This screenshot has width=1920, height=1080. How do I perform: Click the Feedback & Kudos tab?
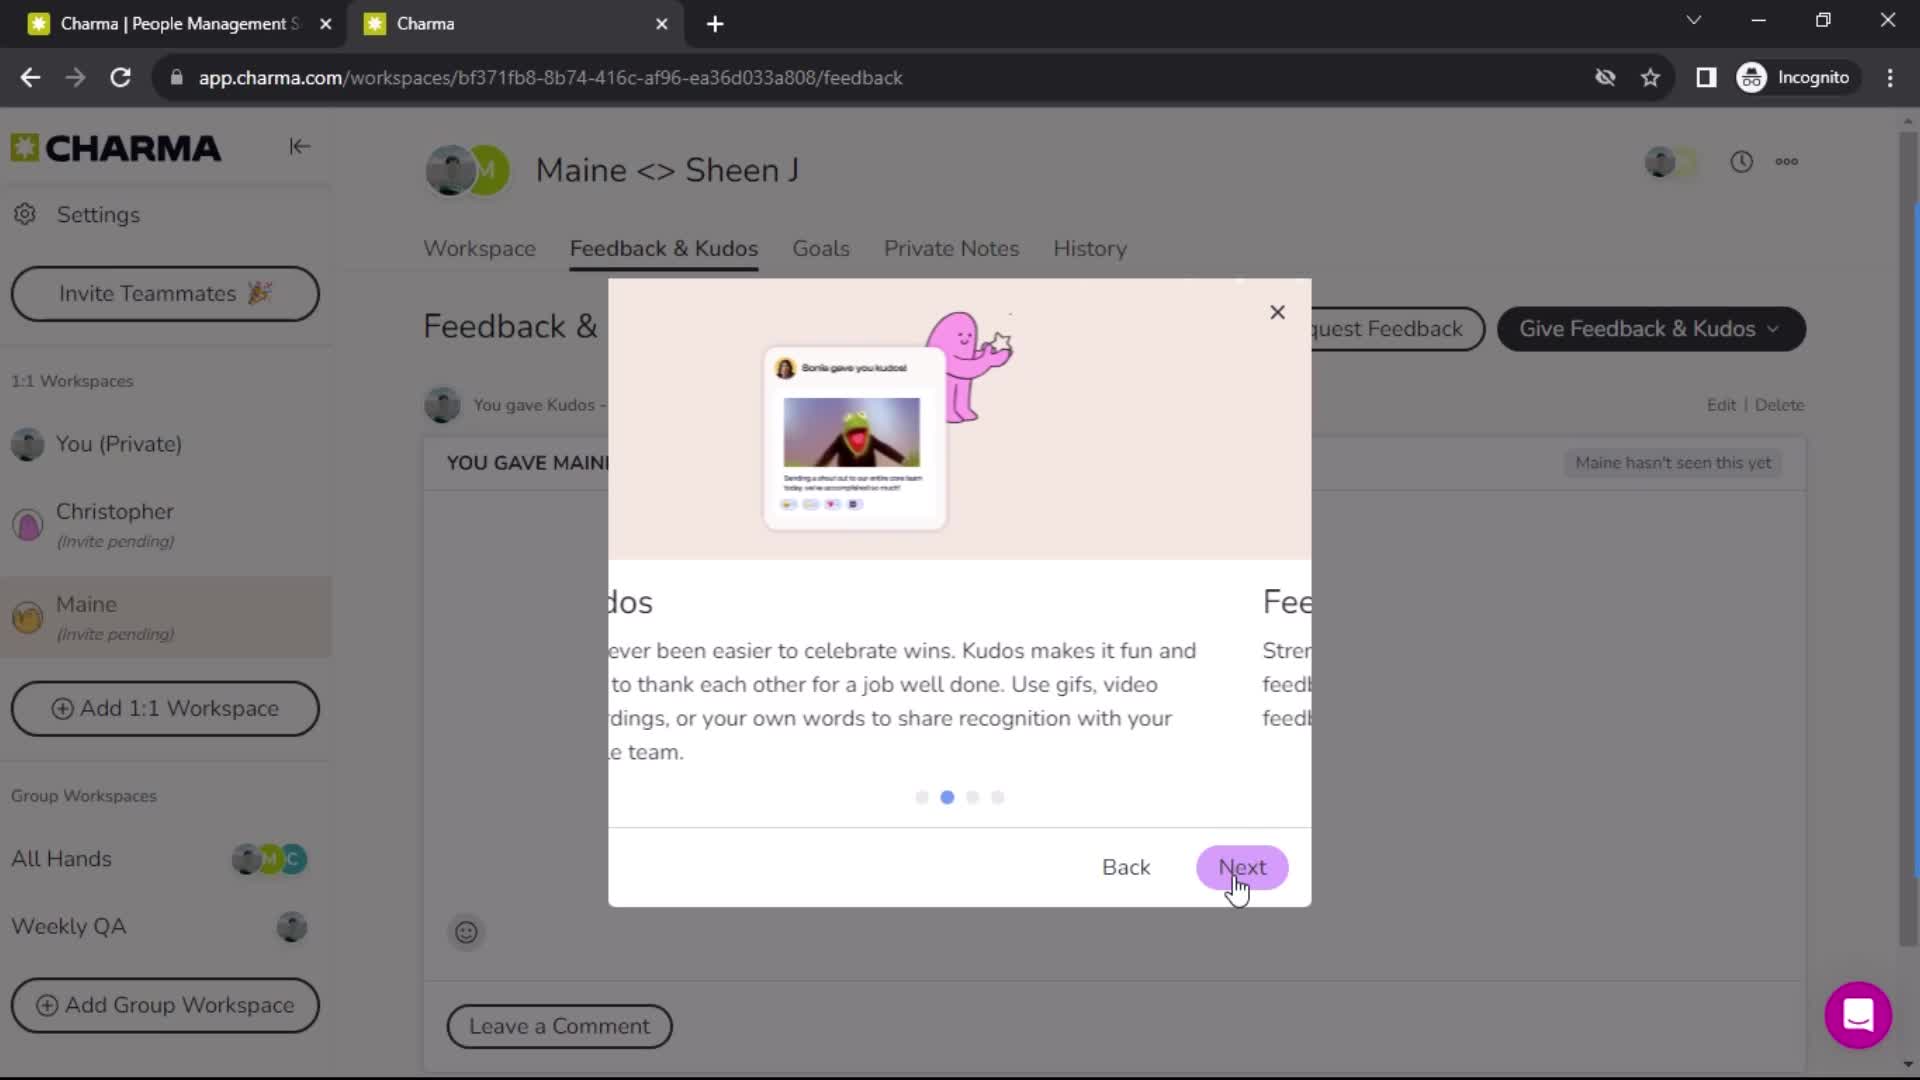pos(662,249)
